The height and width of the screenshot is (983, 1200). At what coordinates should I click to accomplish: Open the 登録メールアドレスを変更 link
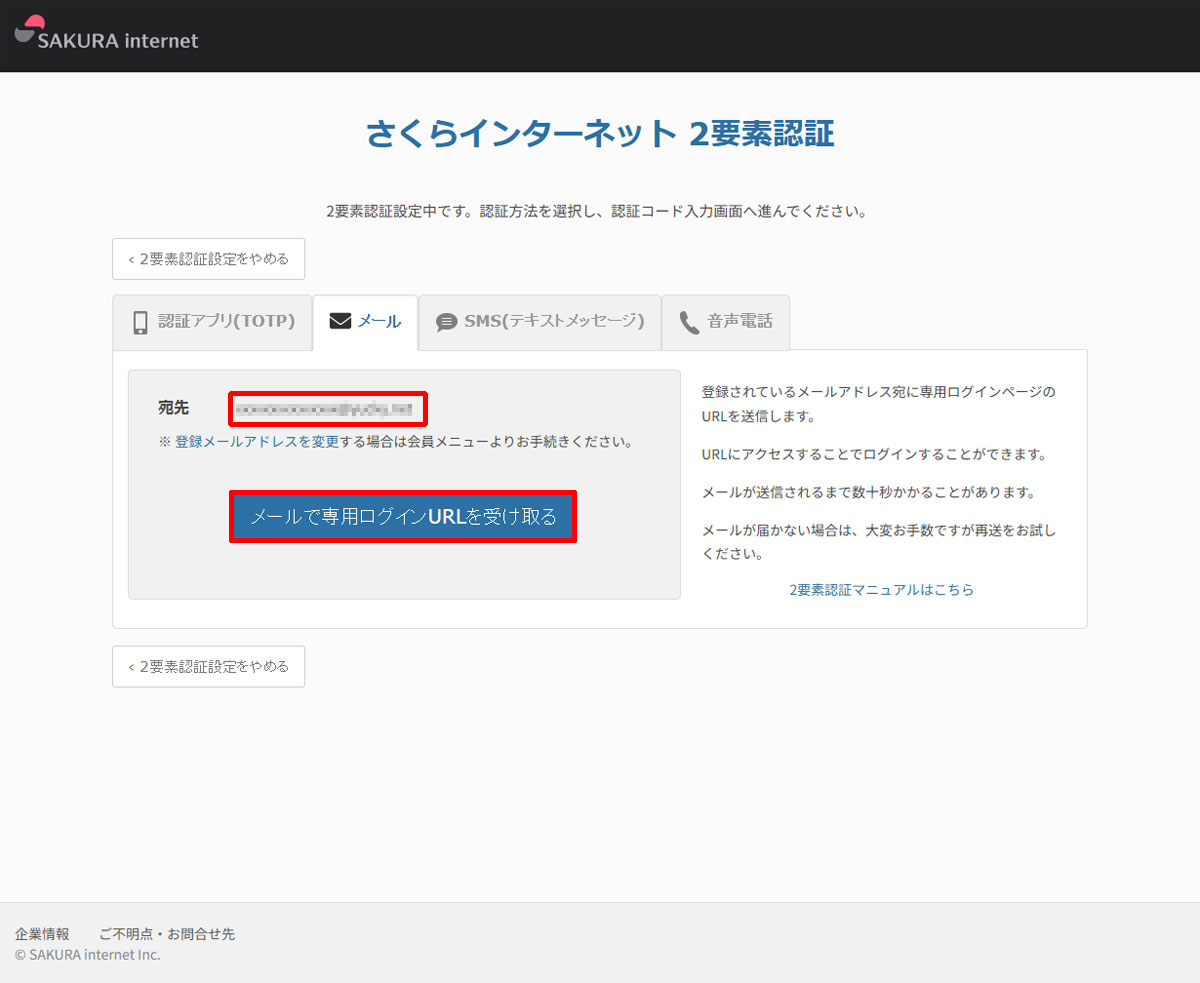pos(257,441)
